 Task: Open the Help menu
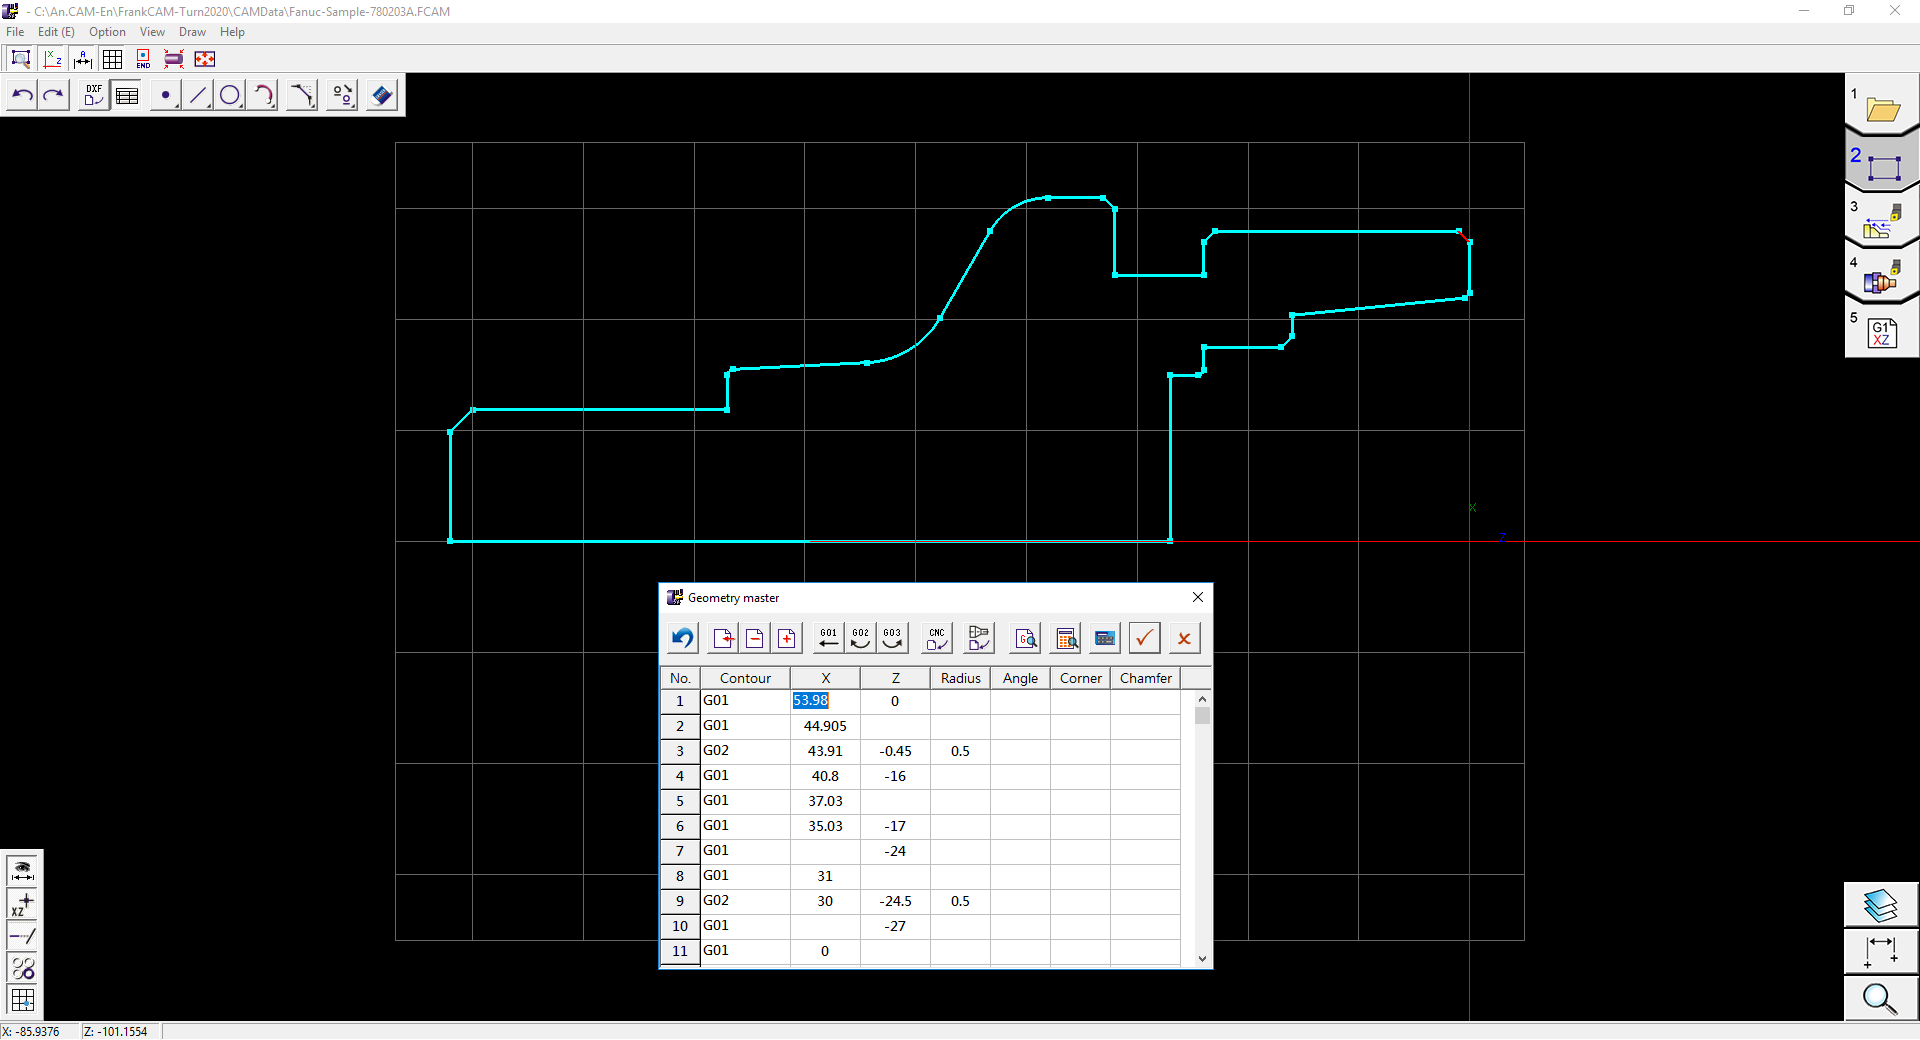pos(232,32)
